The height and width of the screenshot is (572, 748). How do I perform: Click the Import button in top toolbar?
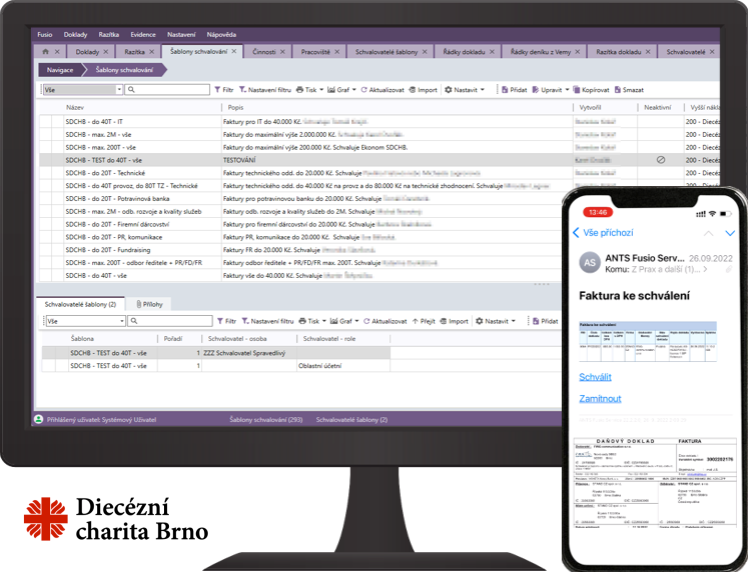point(423,89)
